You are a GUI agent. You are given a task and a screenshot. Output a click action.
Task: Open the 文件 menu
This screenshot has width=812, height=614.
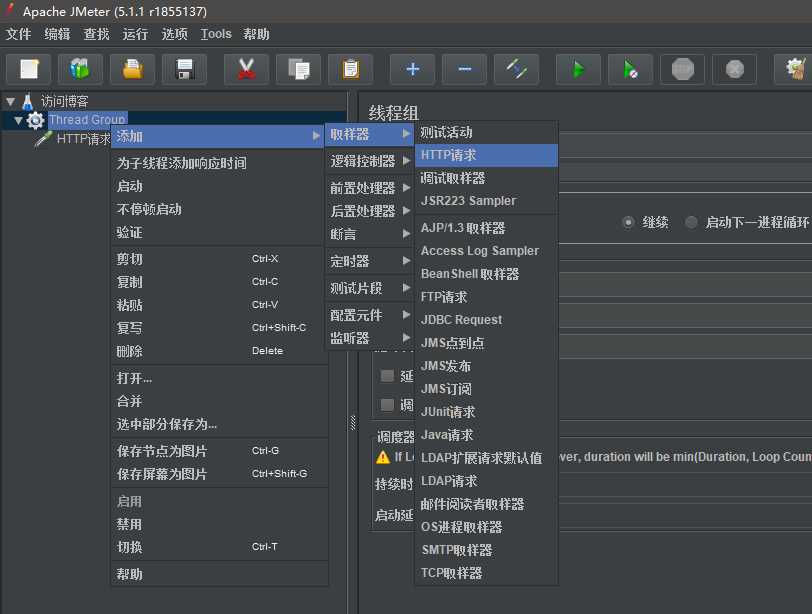click(x=19, y=34)
